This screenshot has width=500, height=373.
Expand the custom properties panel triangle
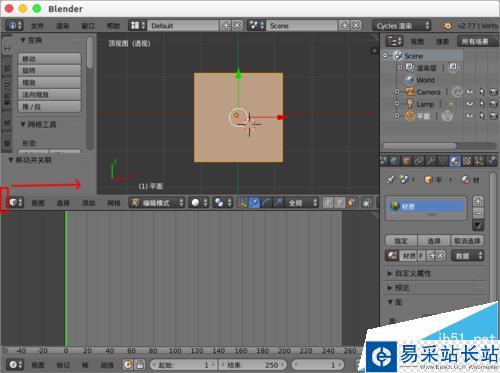[390, 273]
